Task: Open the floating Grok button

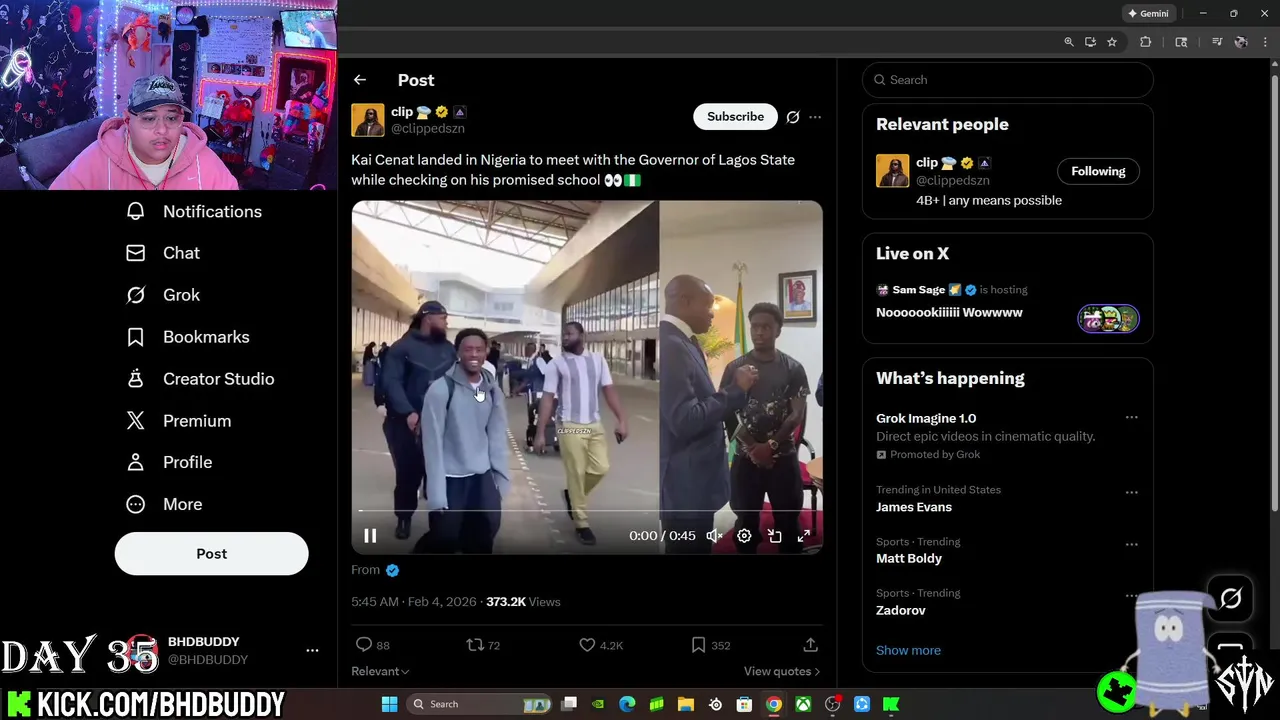Action: tap(1231, 599)
